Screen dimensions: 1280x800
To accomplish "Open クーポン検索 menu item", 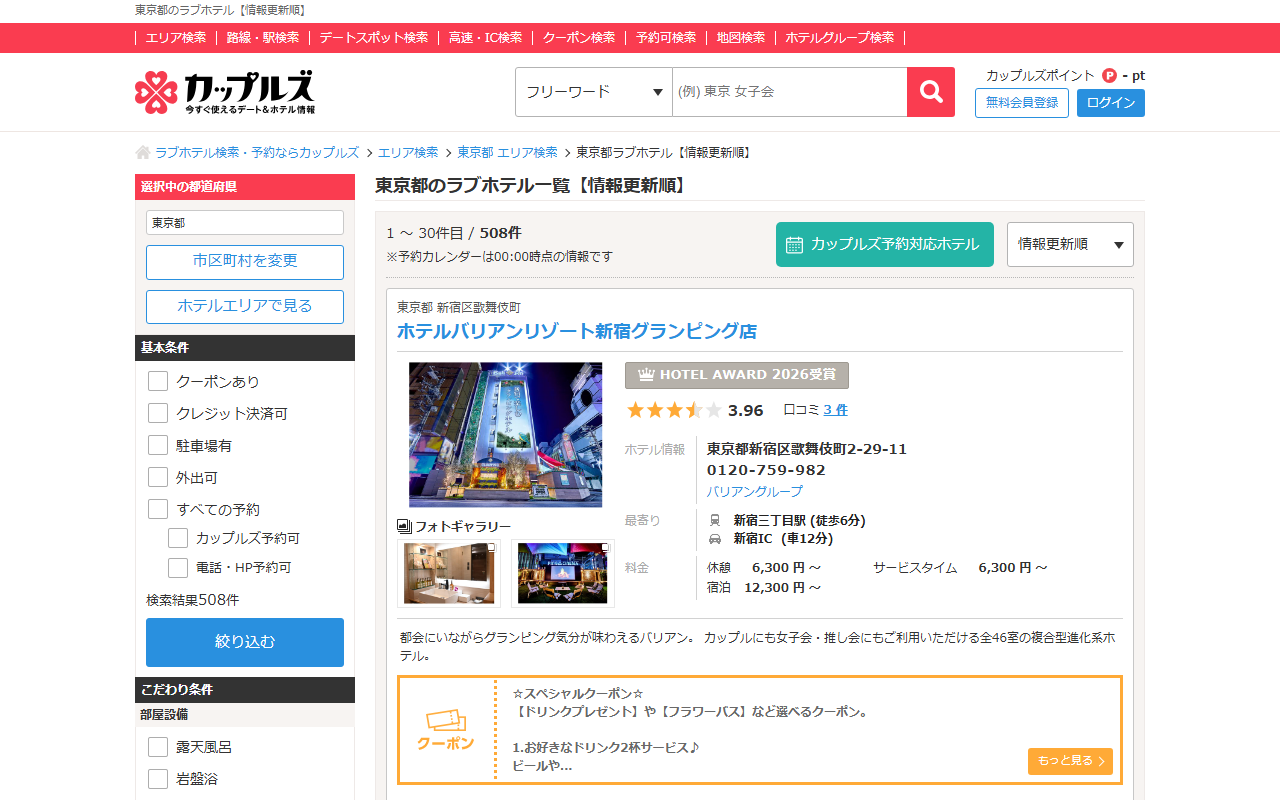I will point(579,38).
